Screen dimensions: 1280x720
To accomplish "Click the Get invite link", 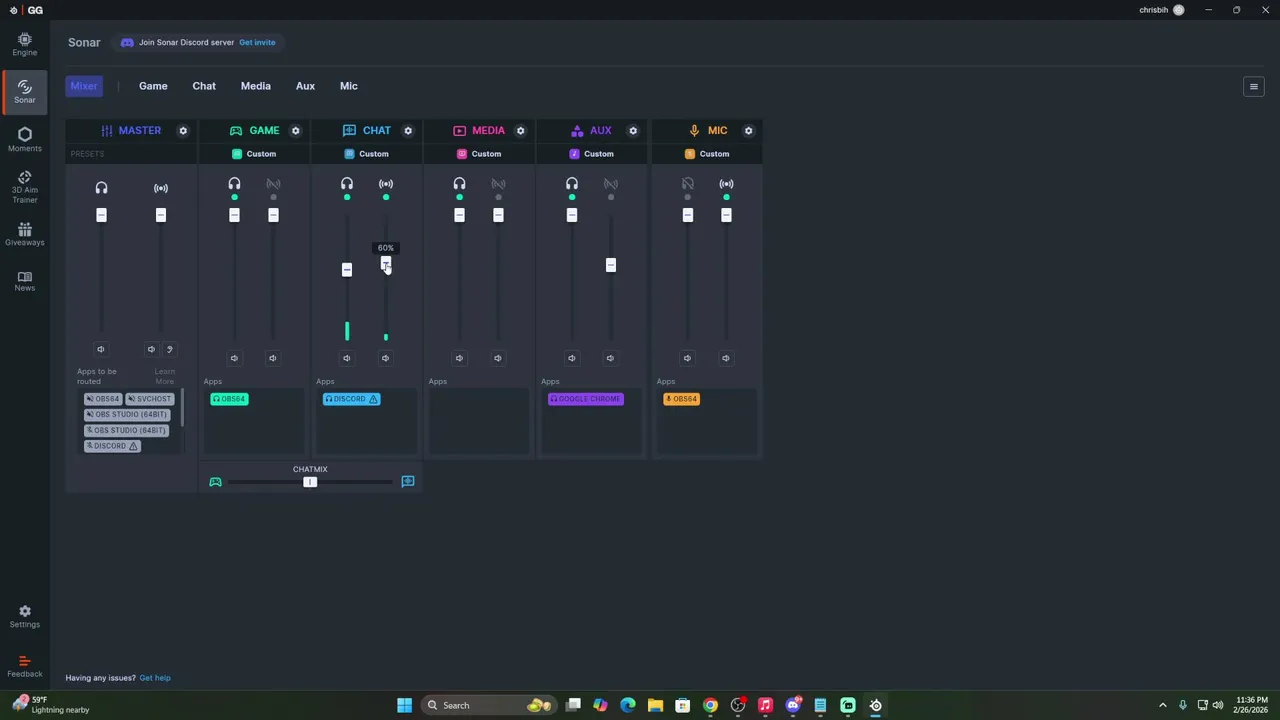I will pyautogui.click(x=257, y=42).
